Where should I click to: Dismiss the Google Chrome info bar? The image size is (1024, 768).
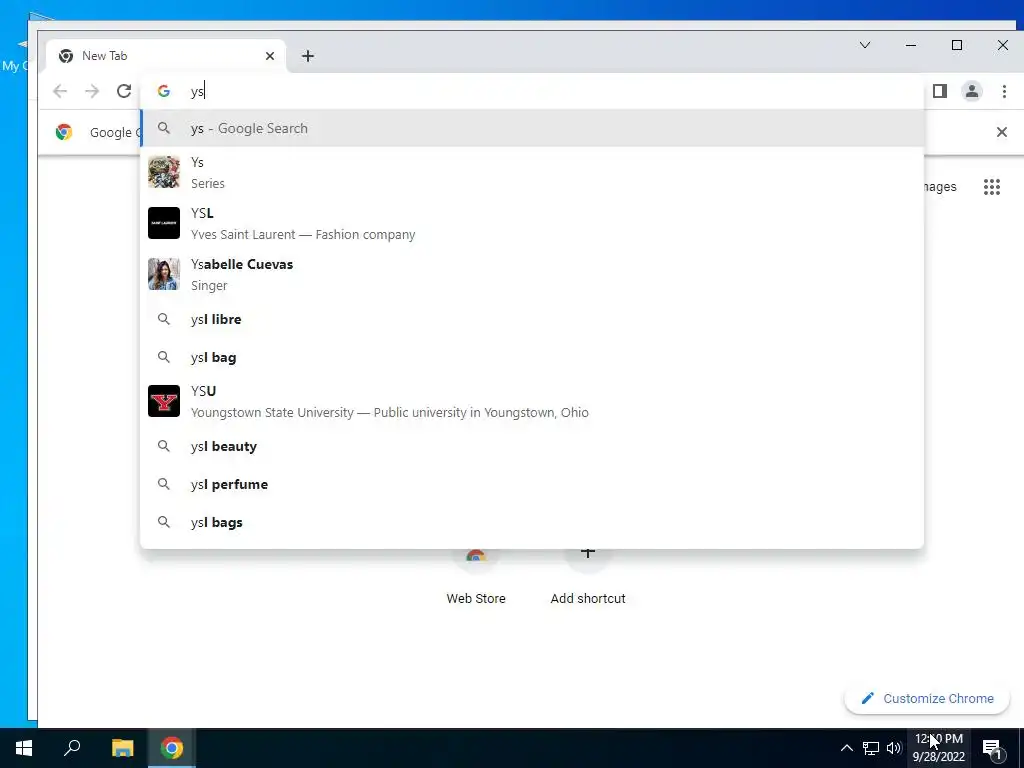1002,132
